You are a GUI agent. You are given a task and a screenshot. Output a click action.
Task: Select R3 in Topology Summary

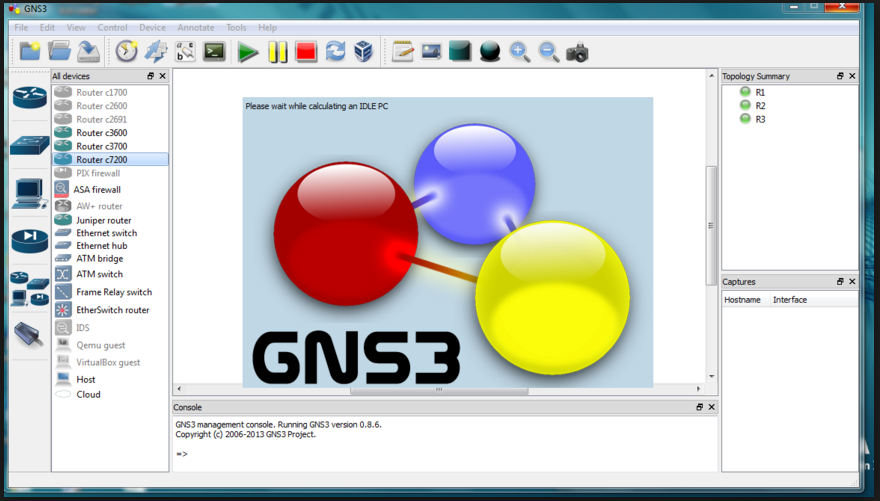coord(760,119)
